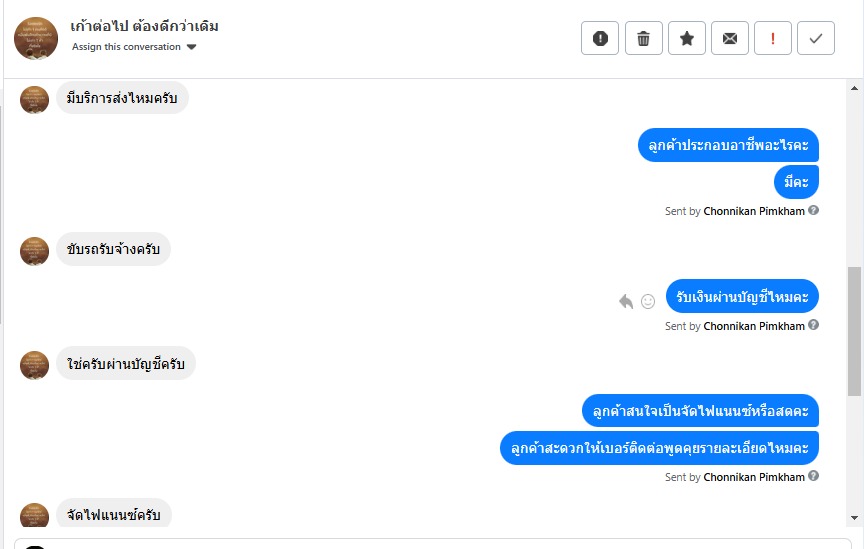Click the chat scrollbar thumb
The image size is (864, 549).
pyautogui.click(x=854, y=331)
